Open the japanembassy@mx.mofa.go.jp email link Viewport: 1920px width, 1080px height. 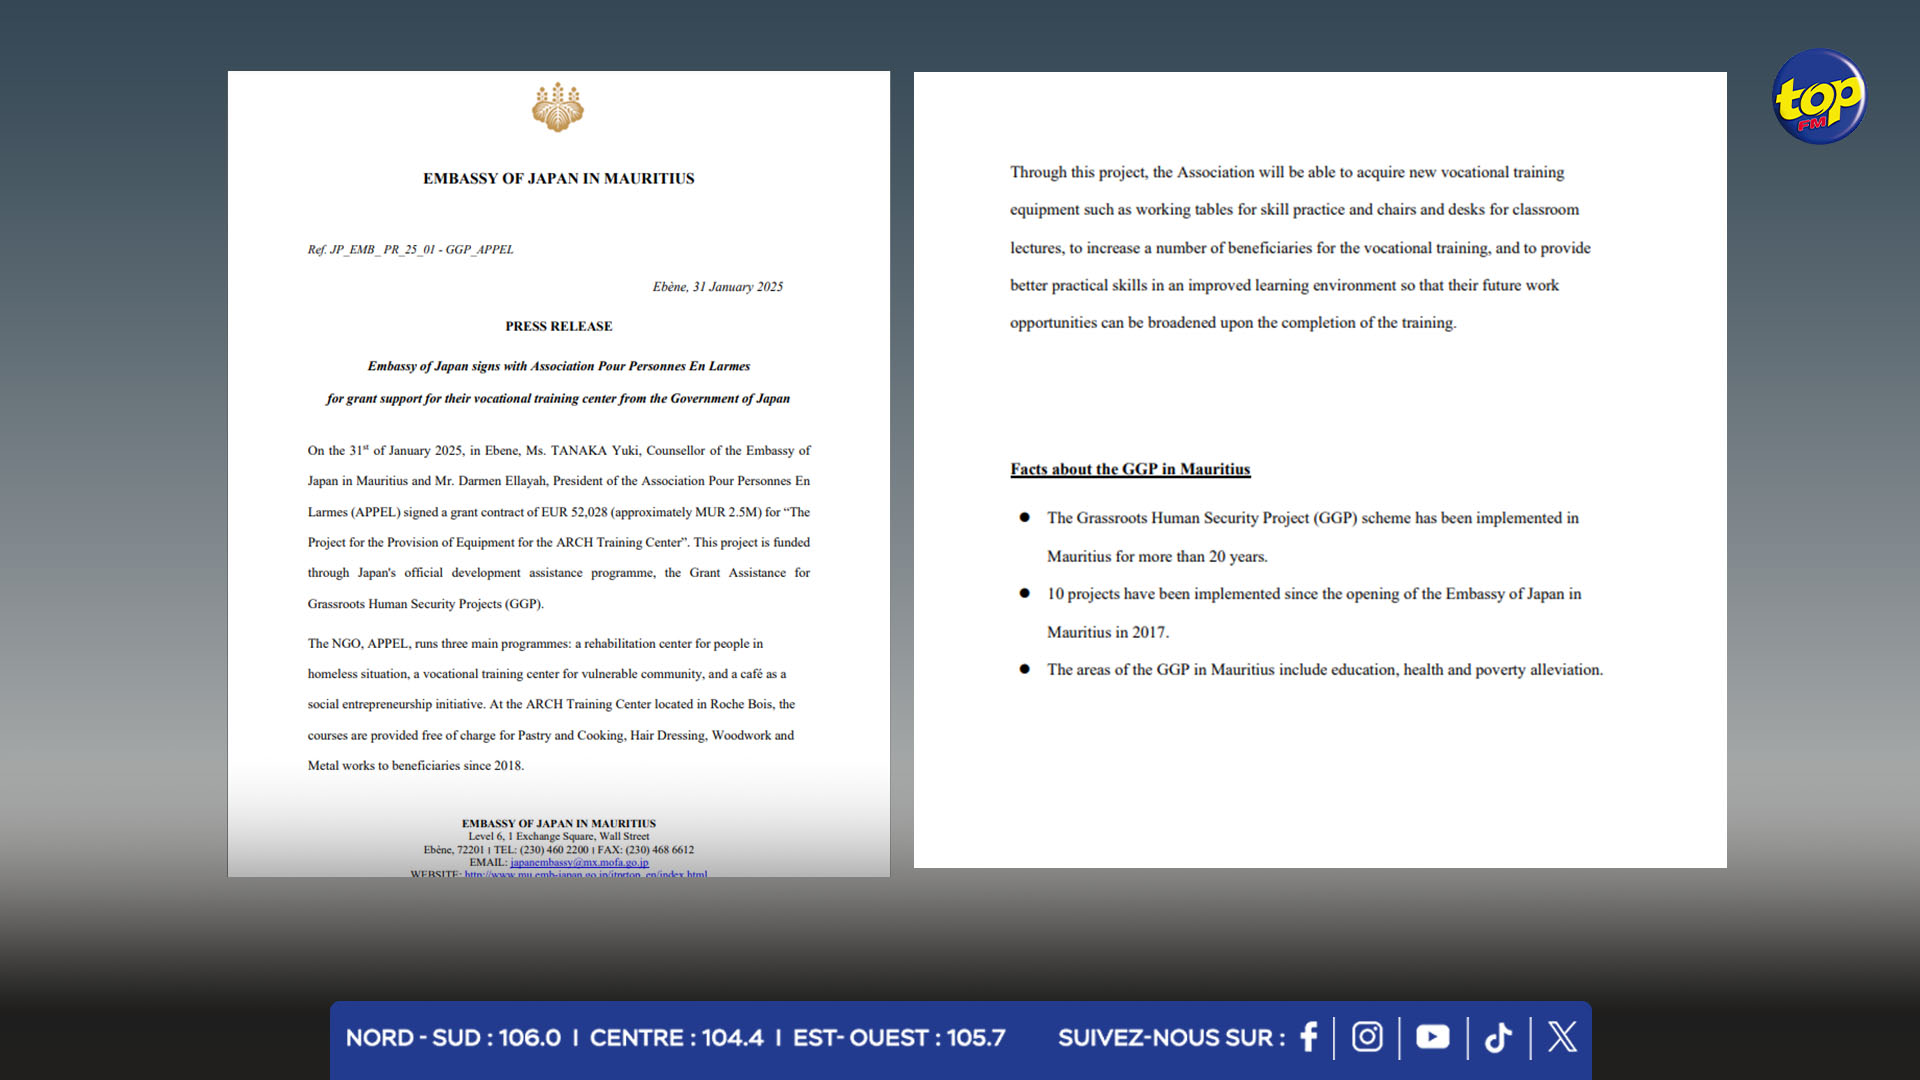pos(579,862)
